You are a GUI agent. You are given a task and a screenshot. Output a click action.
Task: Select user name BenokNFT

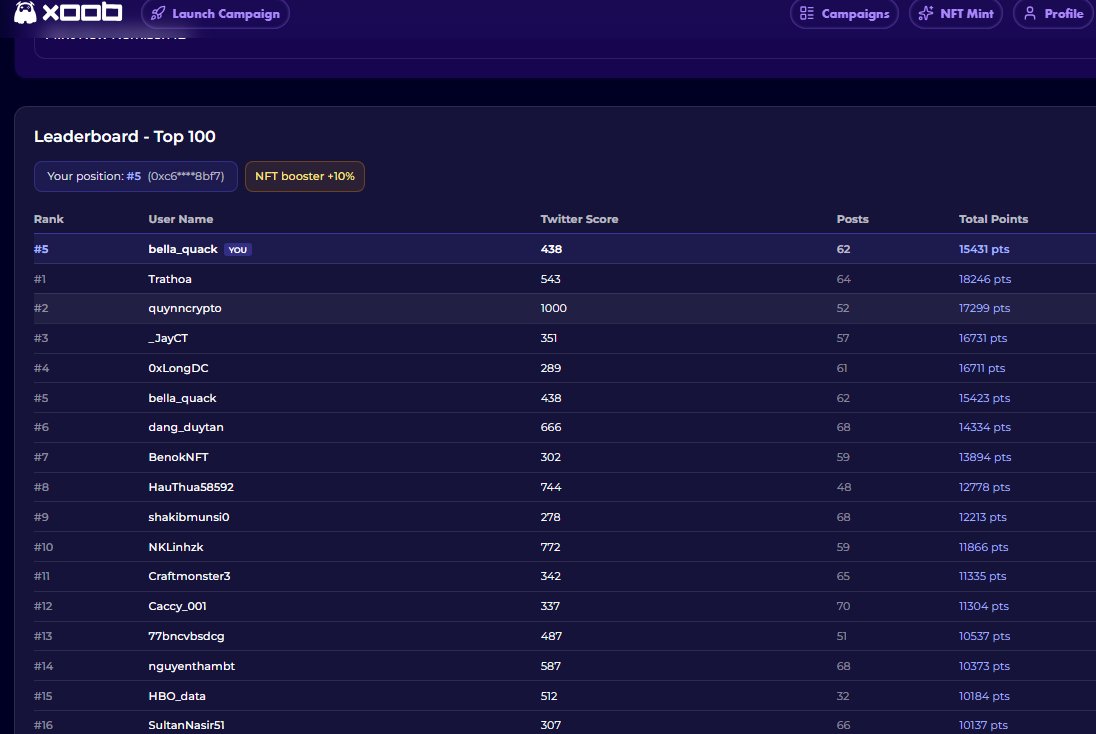[x=178, y=457]
